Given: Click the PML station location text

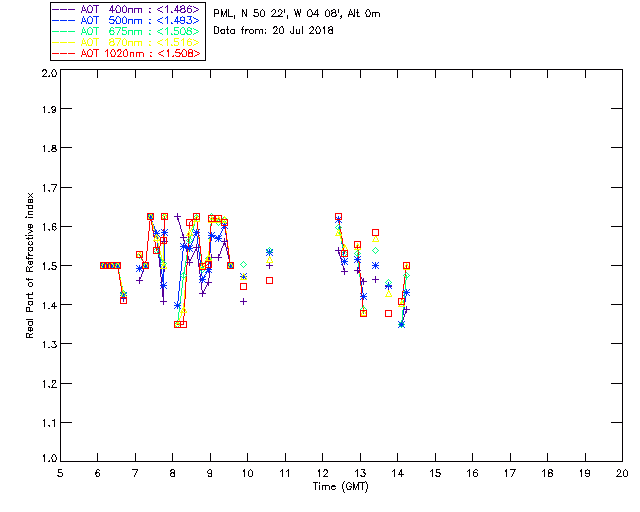Looking at the screenshot, I should click(x=297, y=14).
